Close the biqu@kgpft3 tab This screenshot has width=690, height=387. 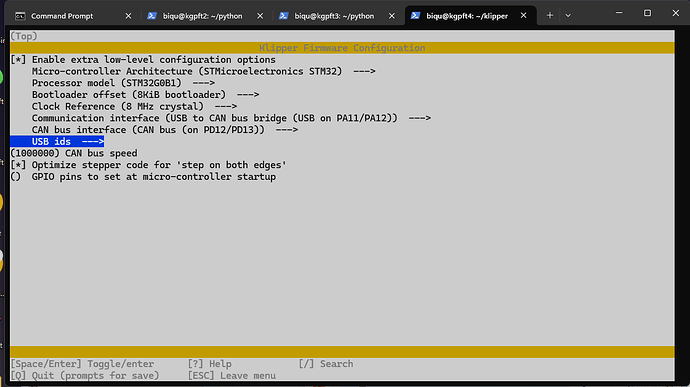(392, 16)
